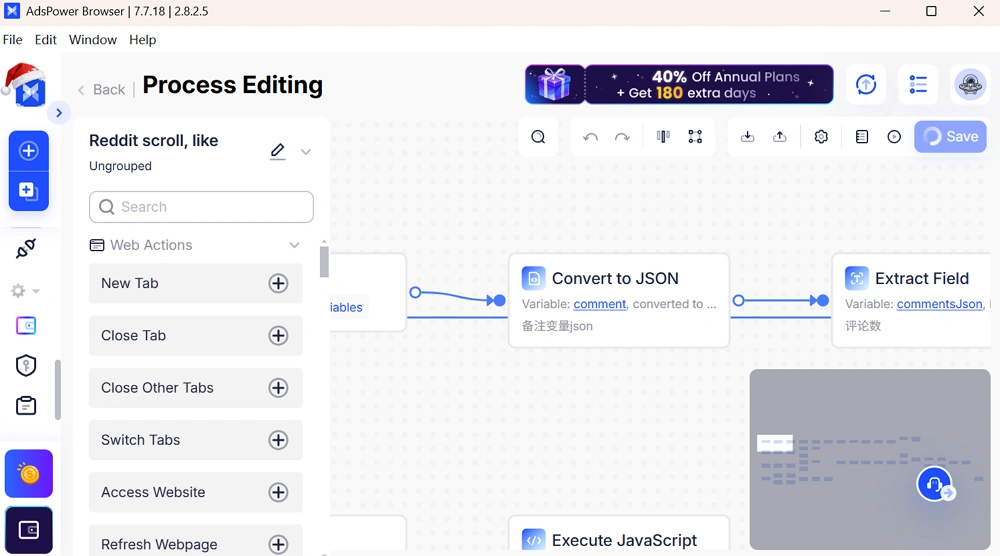Image resolution: width=1000 pixels, height=556 pixels.
Task: Add the Close Other Tabs action
Action: point(278,388)
